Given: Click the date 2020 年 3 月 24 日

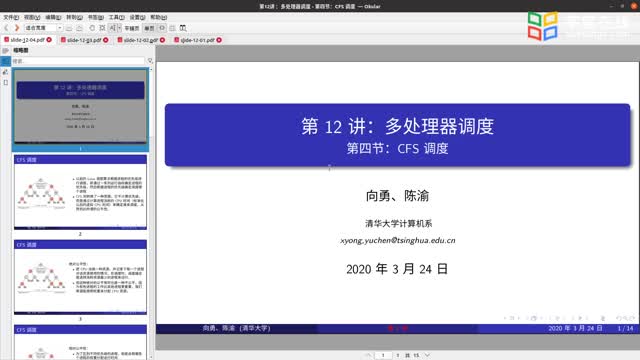Looking at the screenshot, I should pos(397,269).
